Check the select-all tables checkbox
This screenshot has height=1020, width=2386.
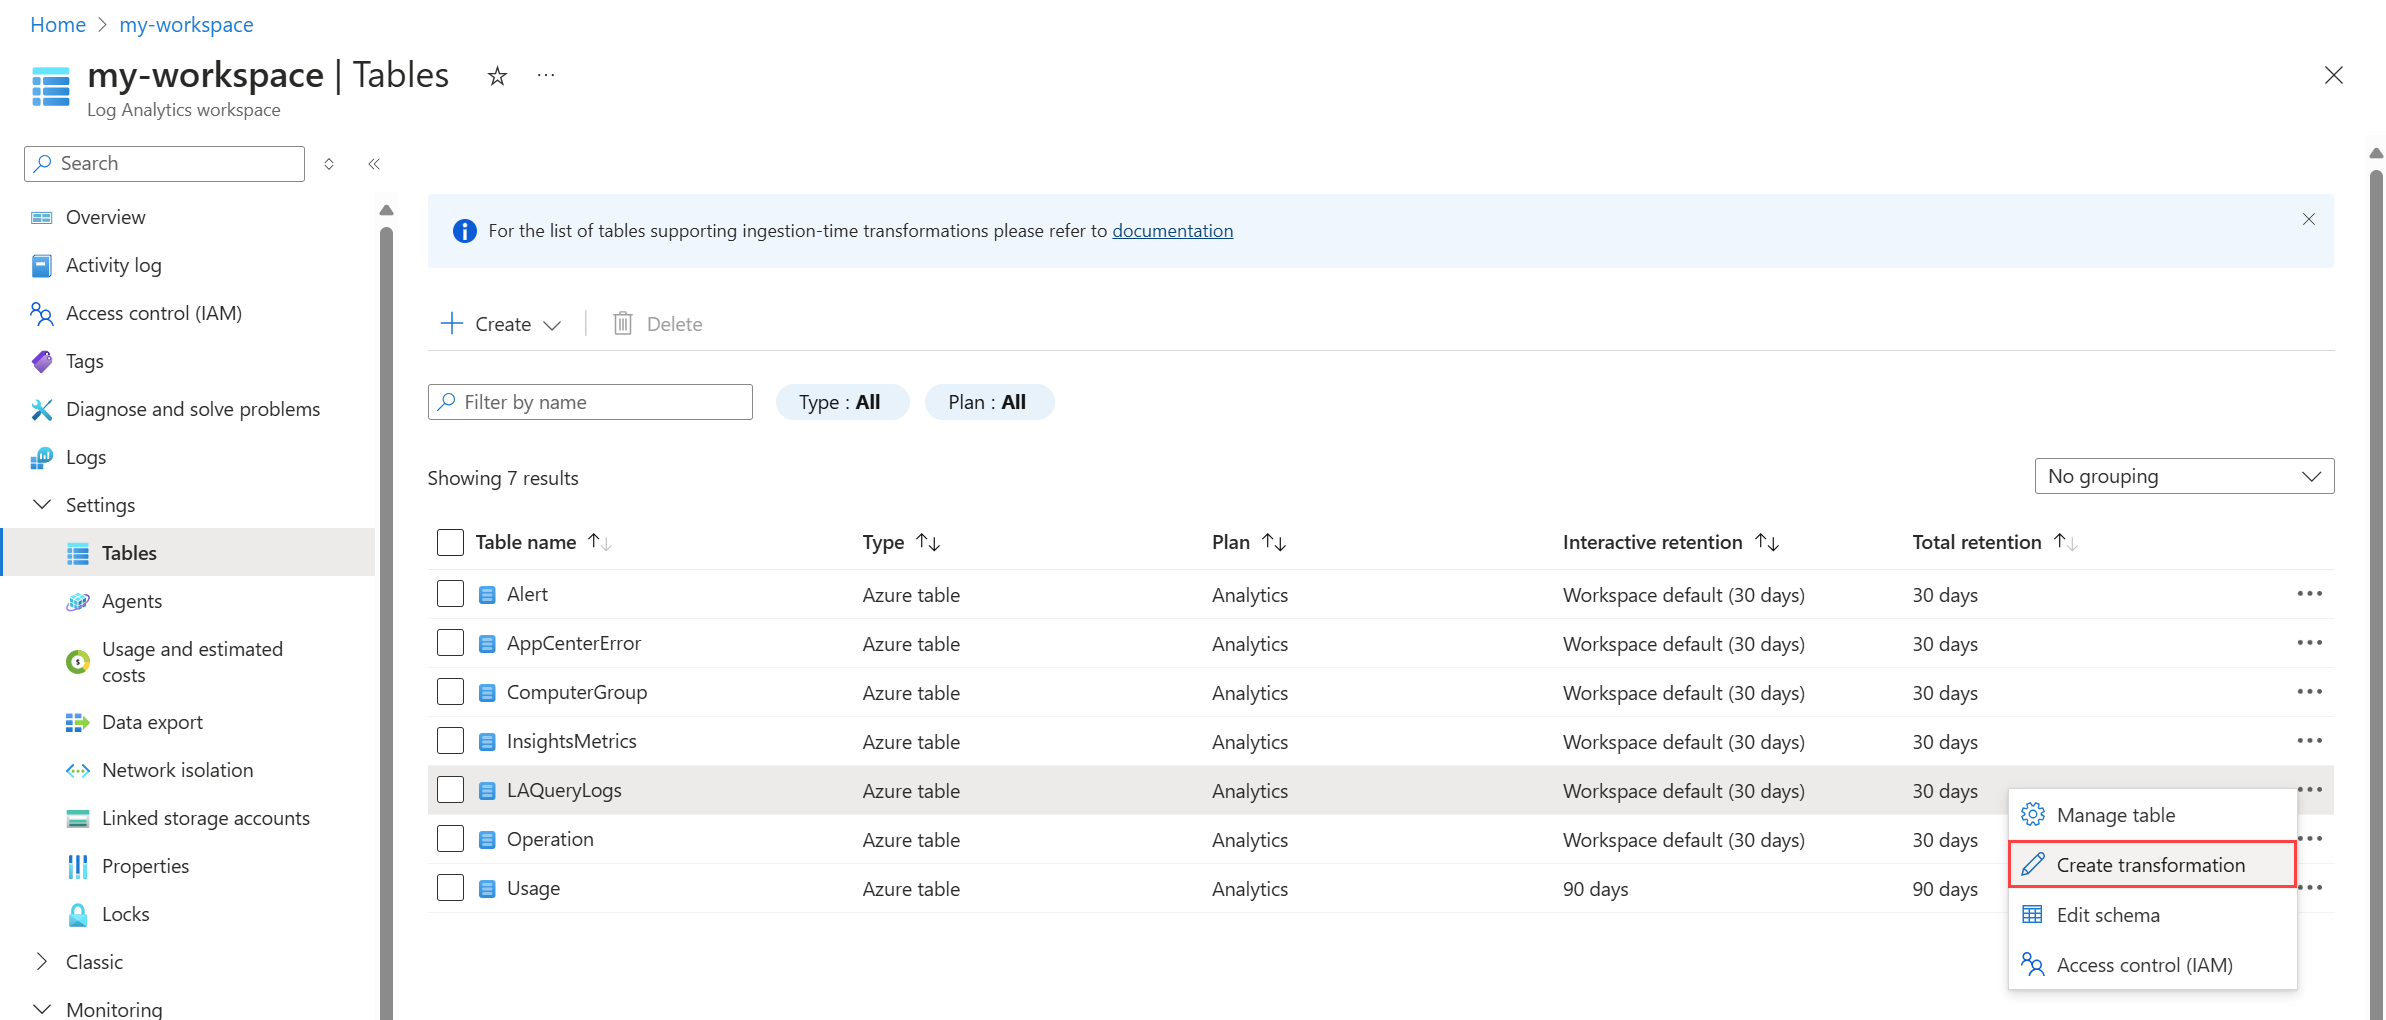coord(450,541)
